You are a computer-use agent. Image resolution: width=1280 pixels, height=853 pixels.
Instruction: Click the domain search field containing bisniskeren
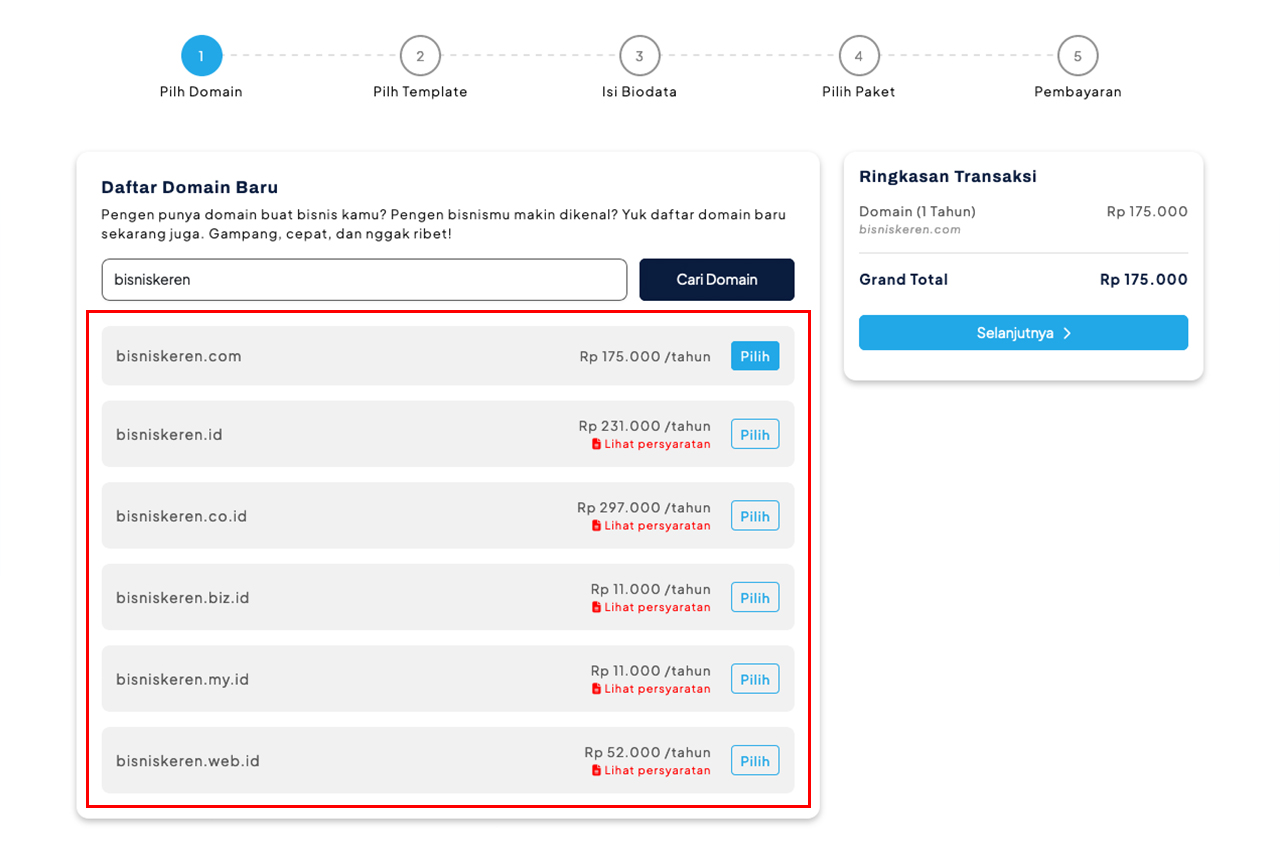click(x=364, y=280)
